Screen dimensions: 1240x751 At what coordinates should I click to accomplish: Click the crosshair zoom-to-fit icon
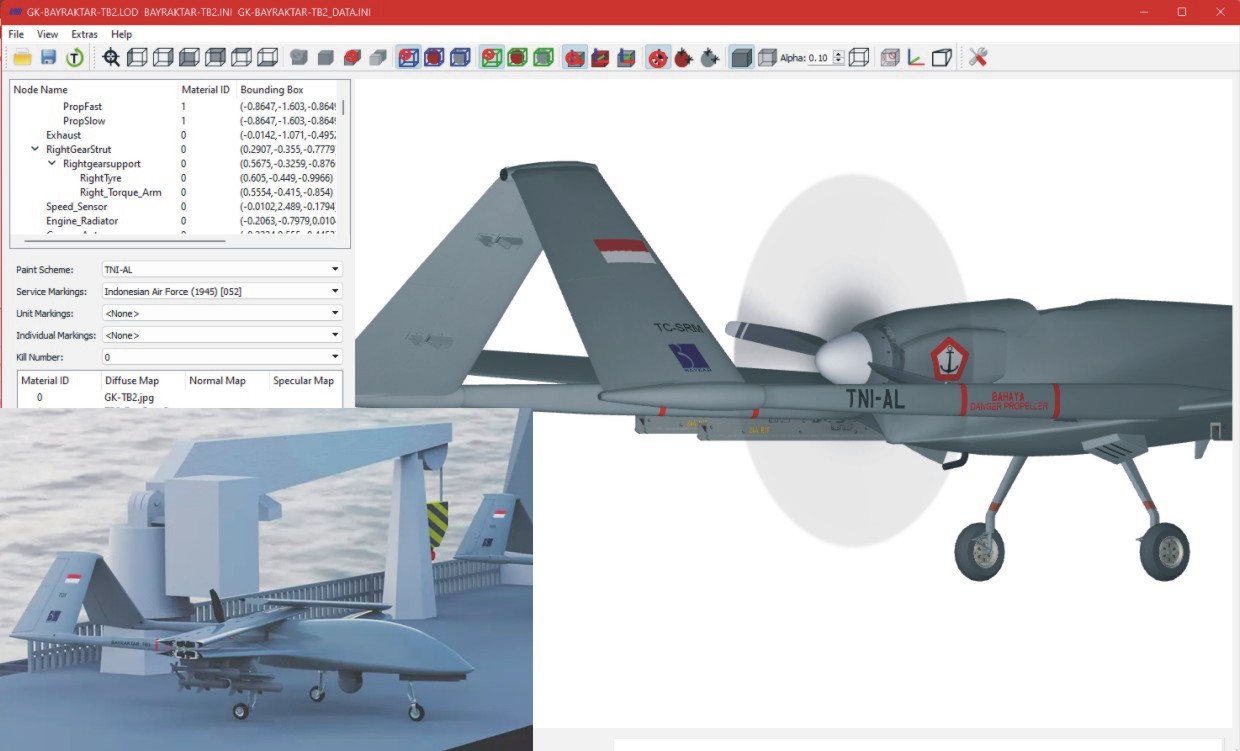click(111, 58)
